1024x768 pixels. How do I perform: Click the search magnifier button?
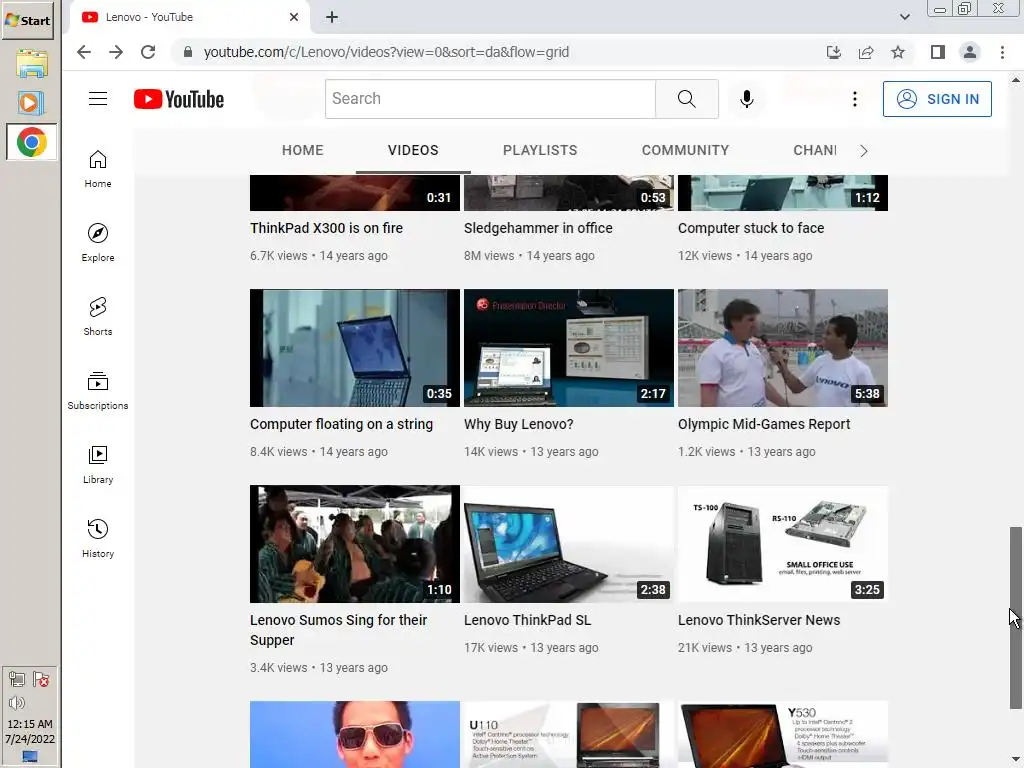[686, 99]
